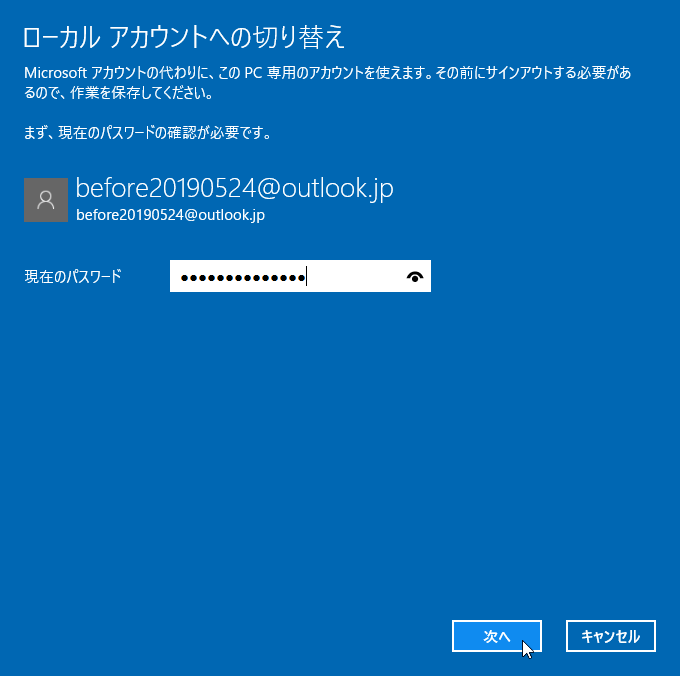680x676 pixels.
Task: Click the 次へ button
Action: 497,636
